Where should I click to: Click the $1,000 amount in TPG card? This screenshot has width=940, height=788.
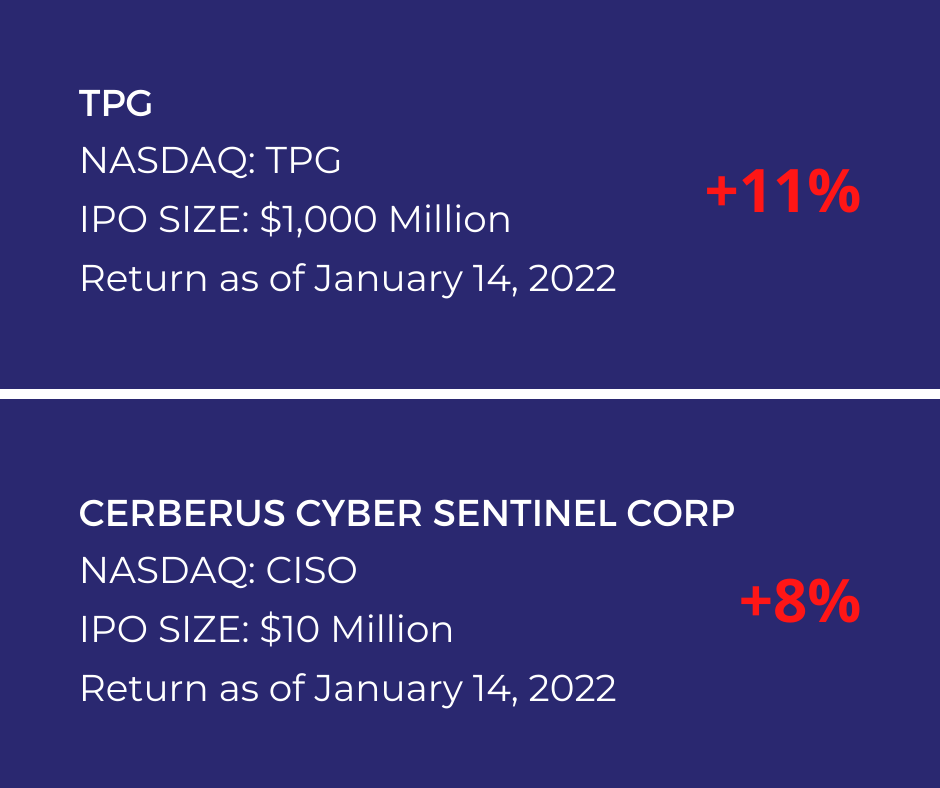click(x=318, y=219)
